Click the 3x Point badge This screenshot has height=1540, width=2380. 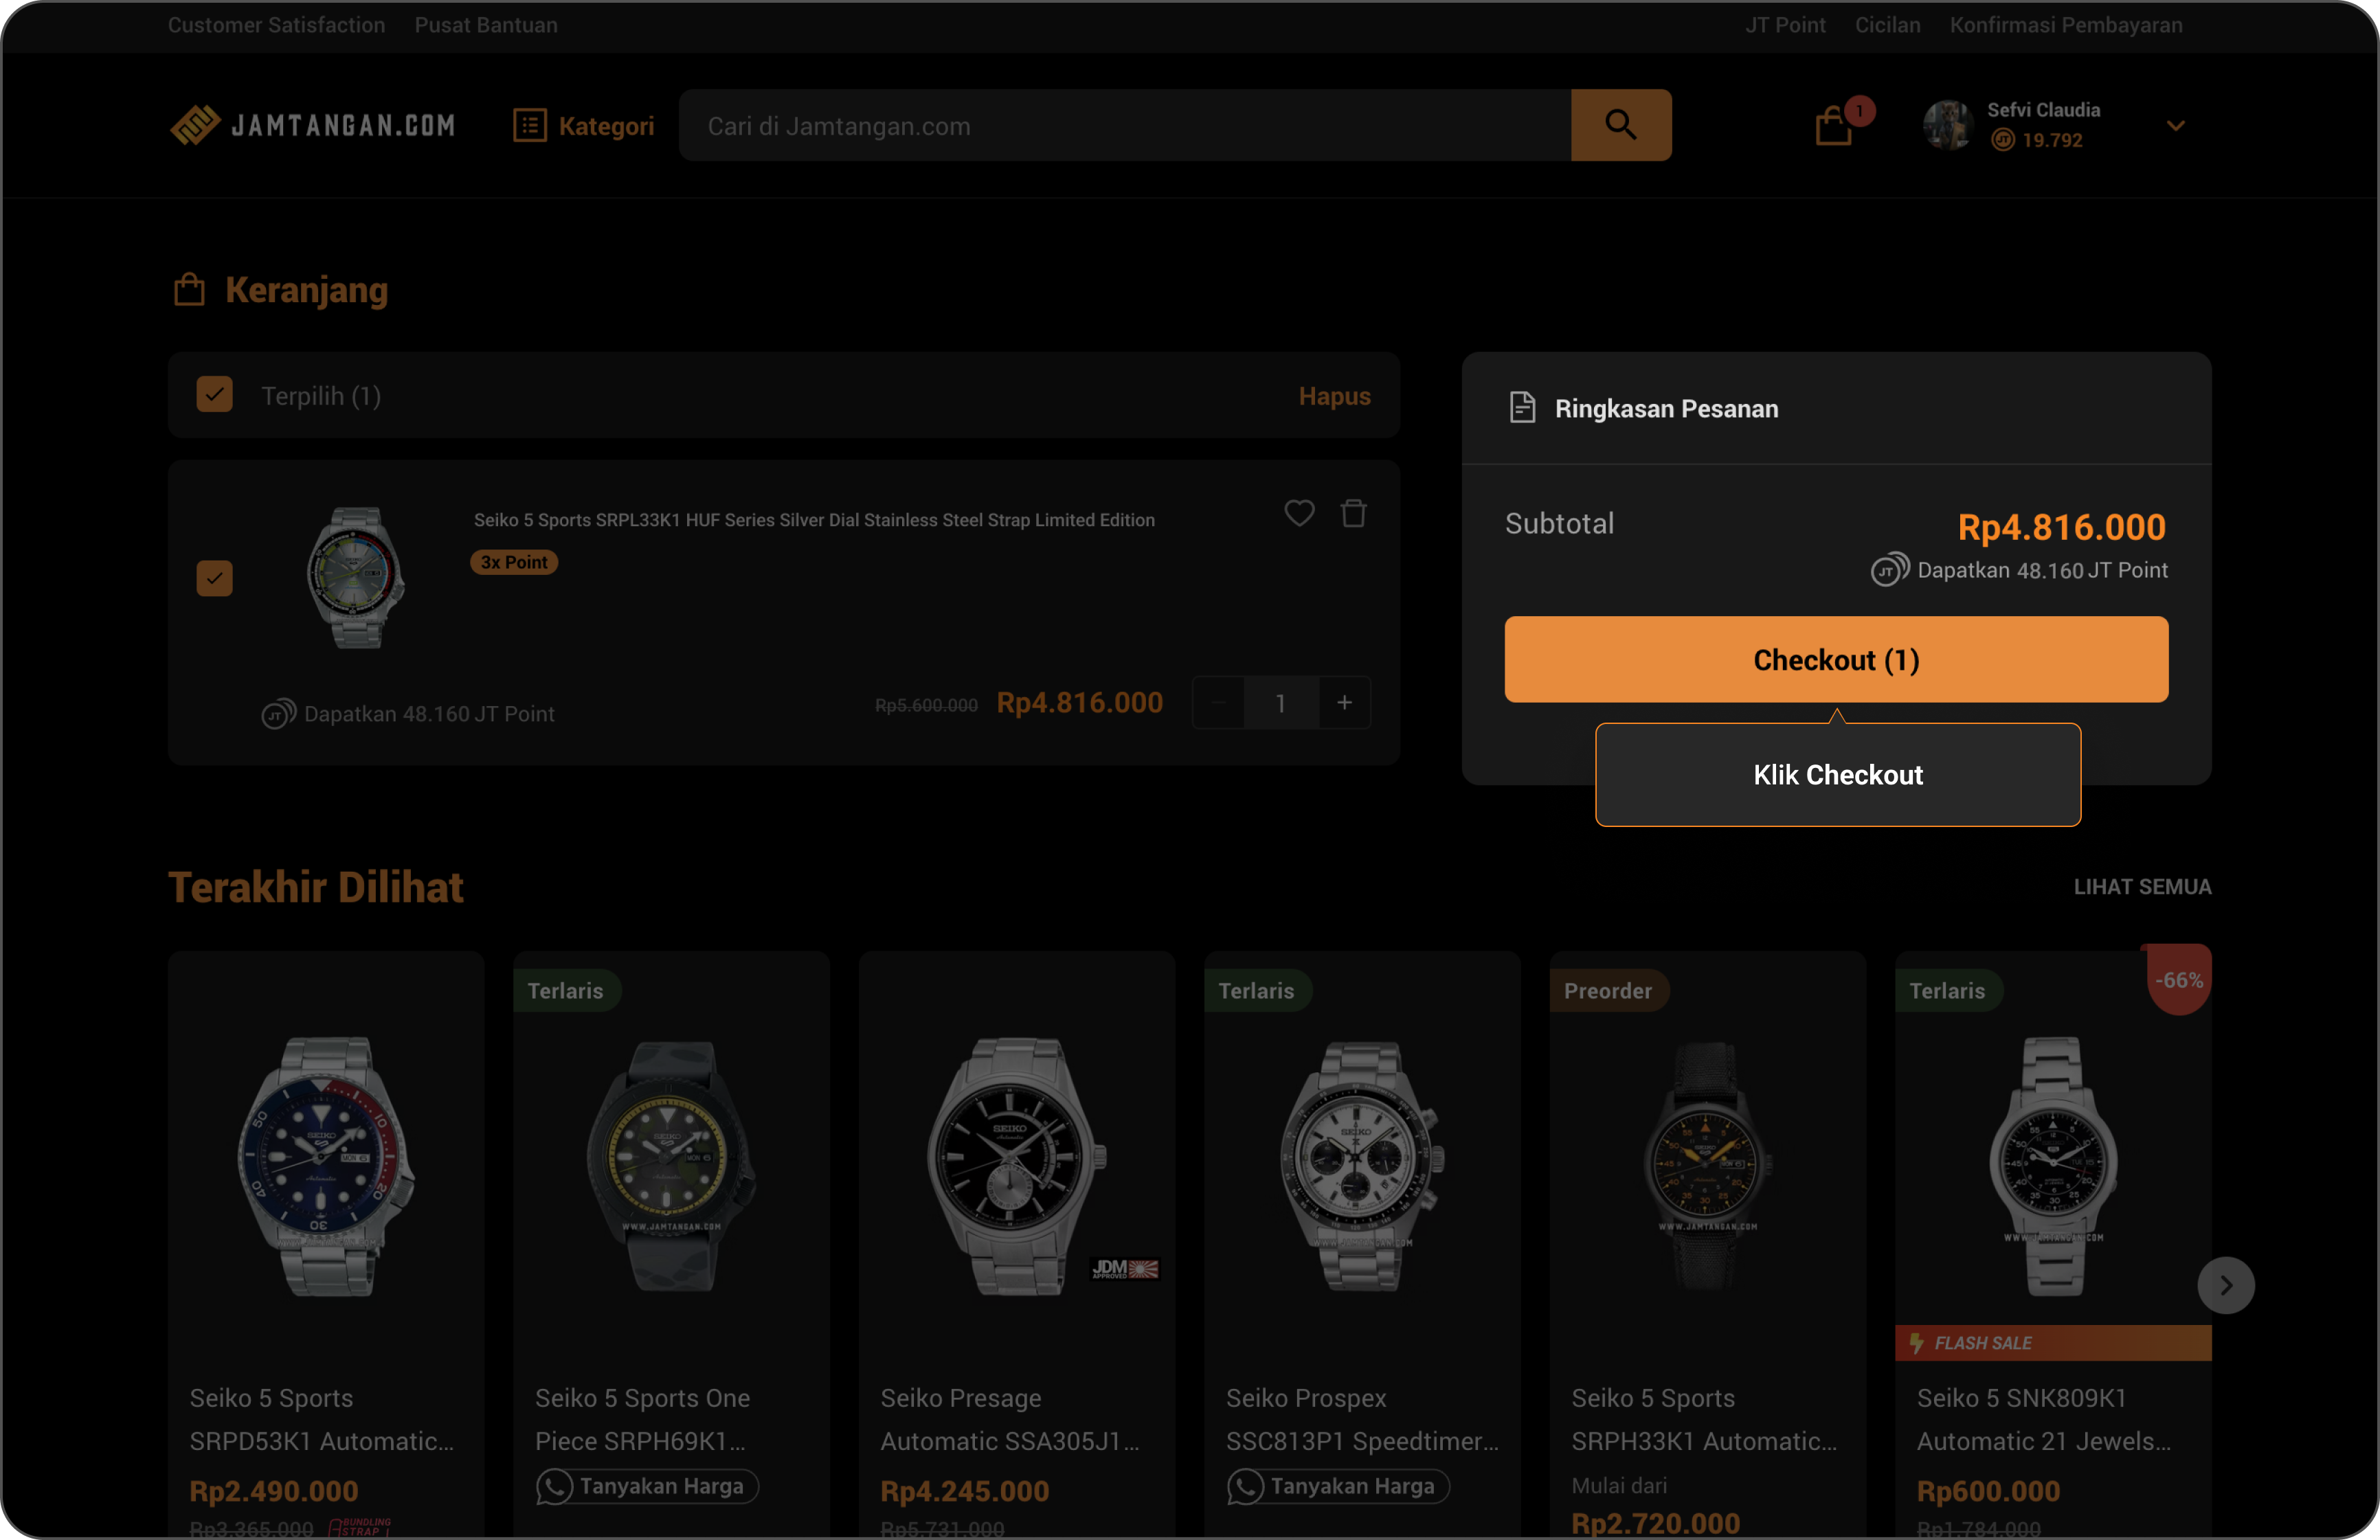pos(514,562)
